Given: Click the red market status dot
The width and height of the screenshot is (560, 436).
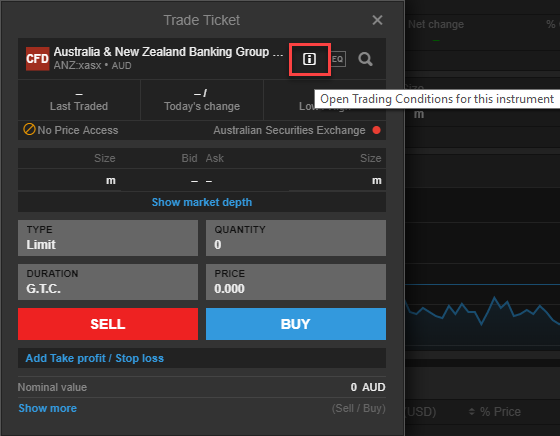Looking at the screenshot, I should 376,130.
